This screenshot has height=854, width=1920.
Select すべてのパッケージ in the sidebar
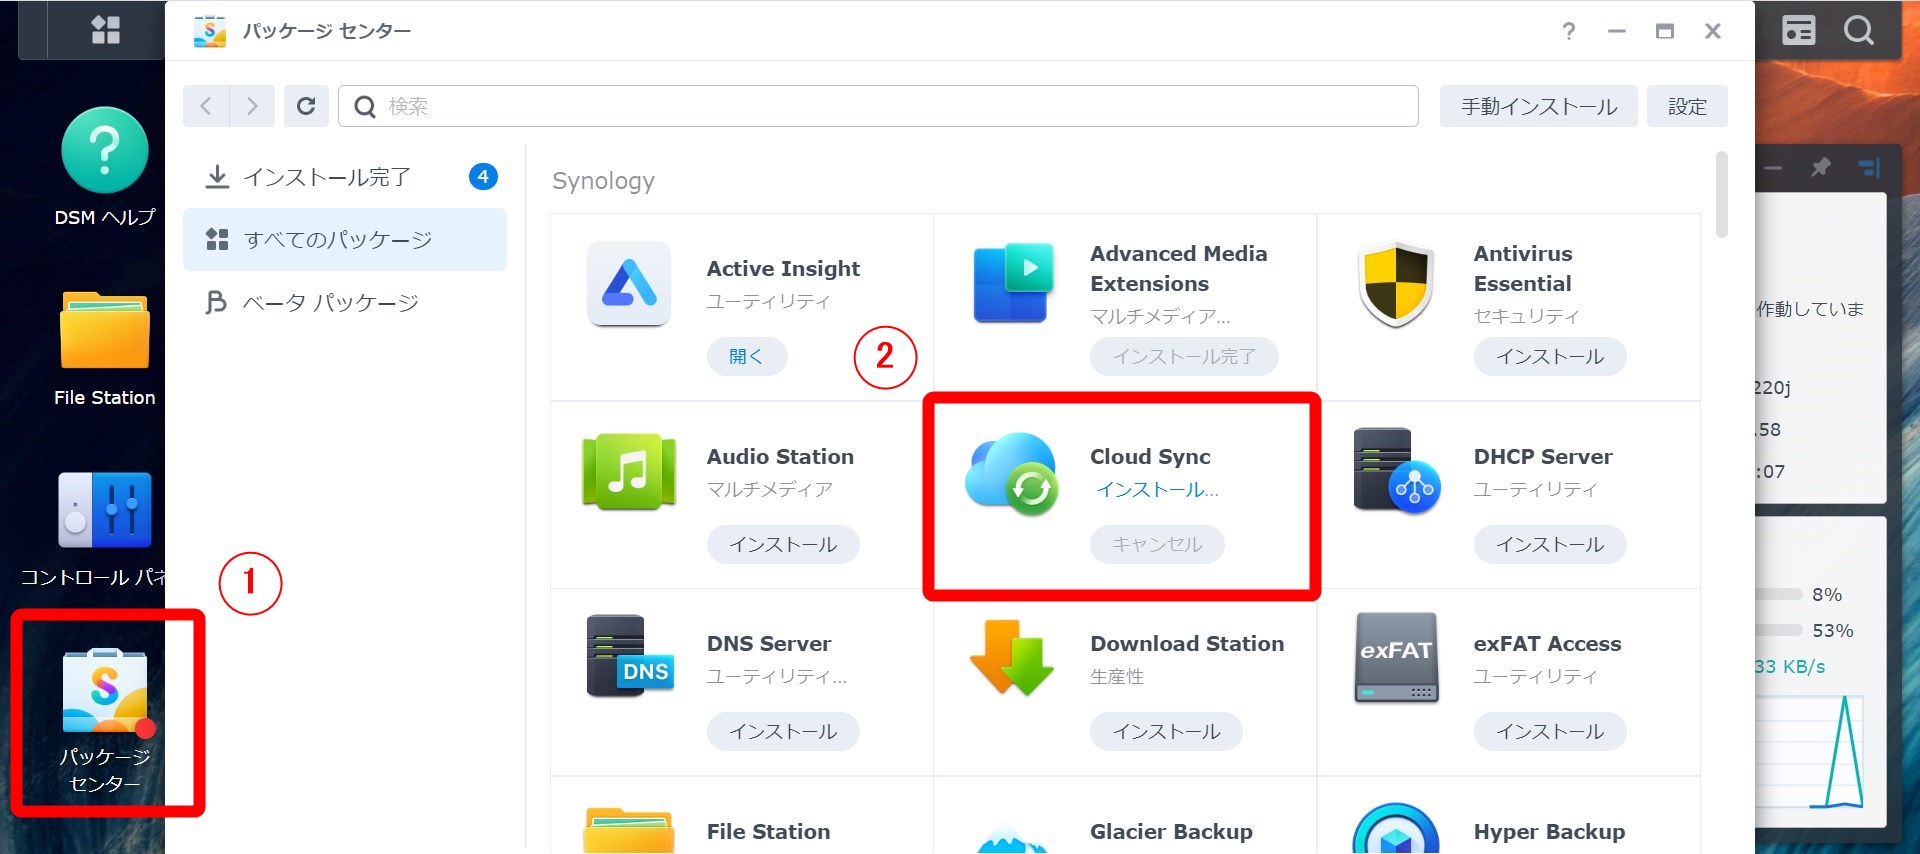[x=345, y=240]
